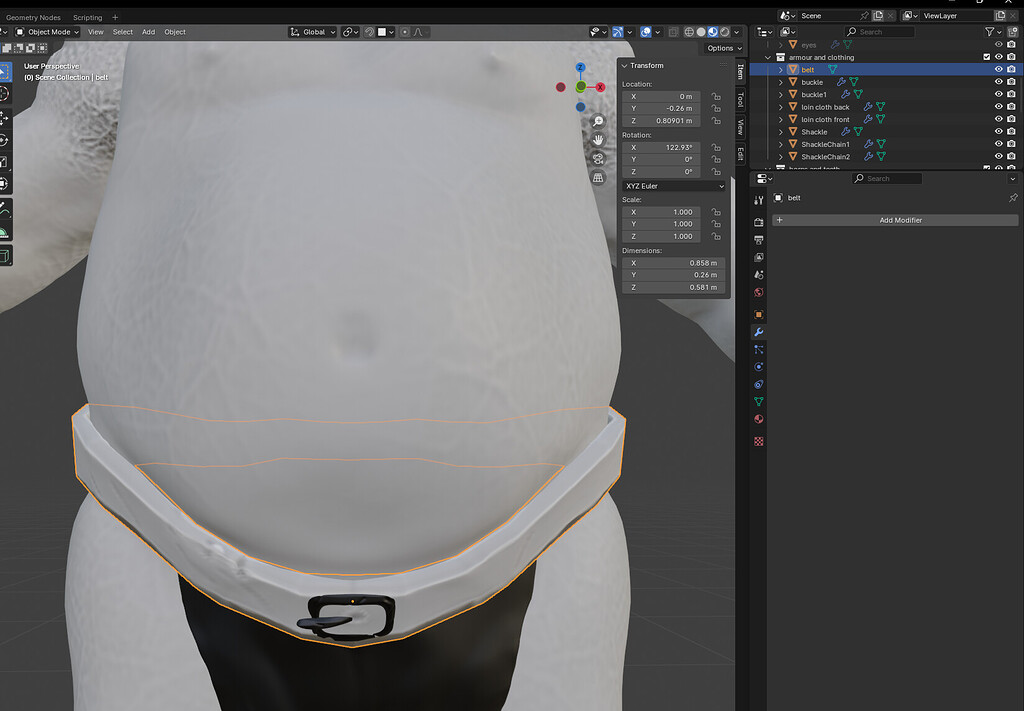Screen dimensions: 1024x711
Task: Open the XYZ Euler rotation mode dropdown
Action: tap(674, 186)
